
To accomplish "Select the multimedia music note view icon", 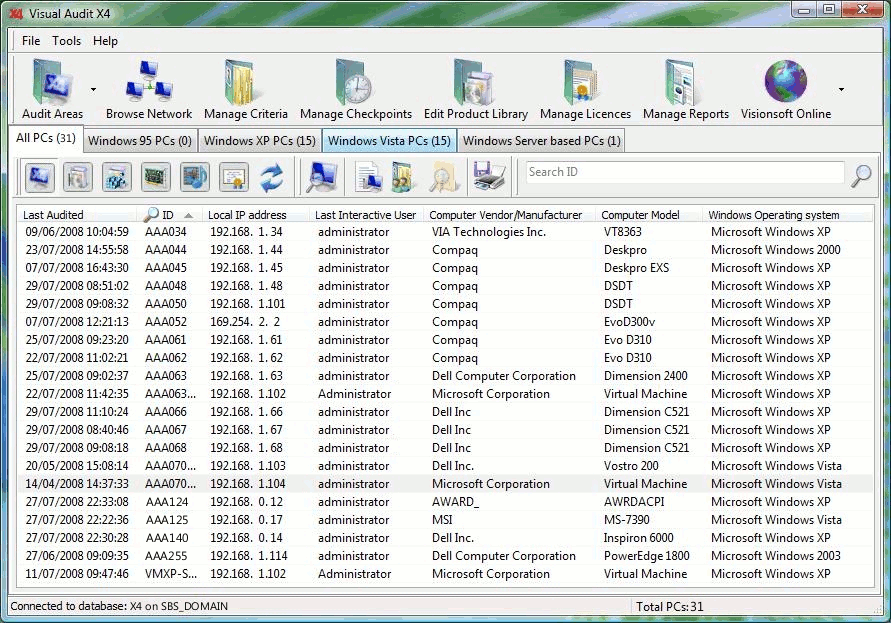I will tap(194, 177).
